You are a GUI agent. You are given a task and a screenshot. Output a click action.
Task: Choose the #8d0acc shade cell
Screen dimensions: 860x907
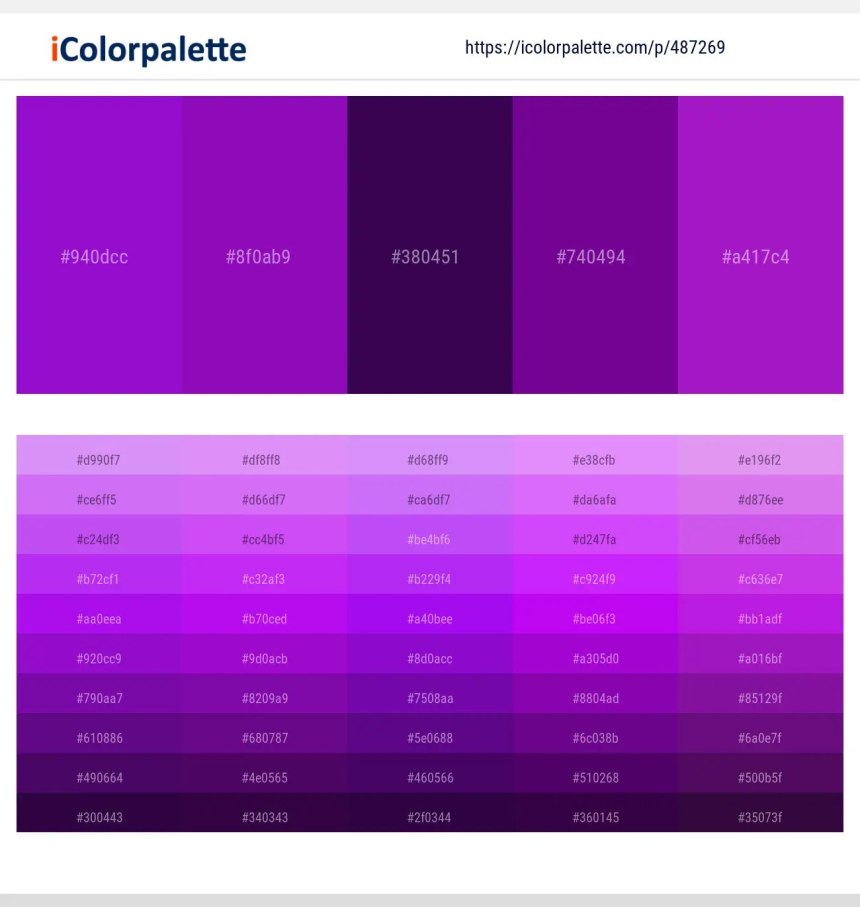point(430,654)
